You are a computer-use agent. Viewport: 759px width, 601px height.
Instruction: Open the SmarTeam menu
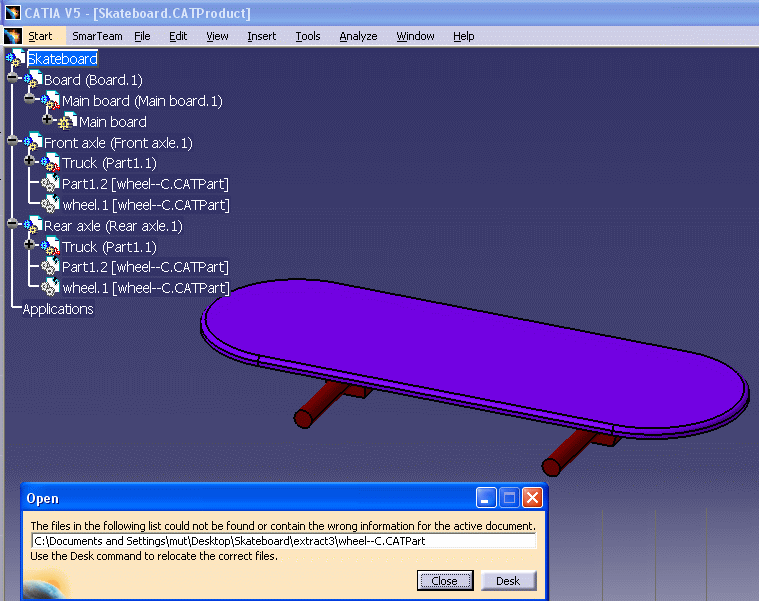tap(97, 36)
